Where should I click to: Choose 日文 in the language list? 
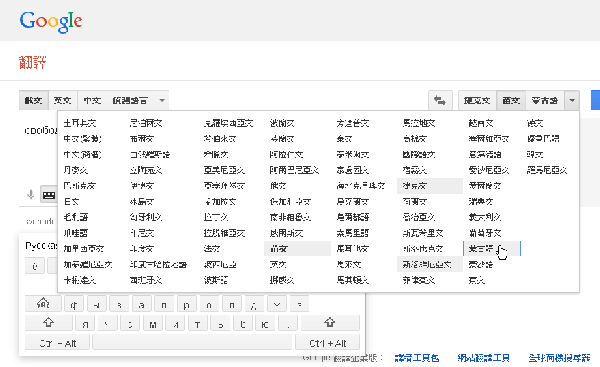tap(72, 201)
